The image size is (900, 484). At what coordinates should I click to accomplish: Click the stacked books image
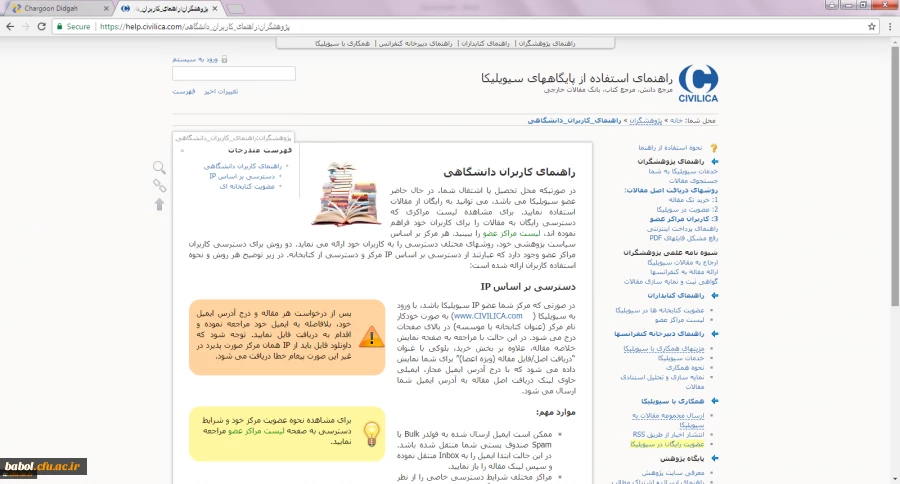point(344,193)
